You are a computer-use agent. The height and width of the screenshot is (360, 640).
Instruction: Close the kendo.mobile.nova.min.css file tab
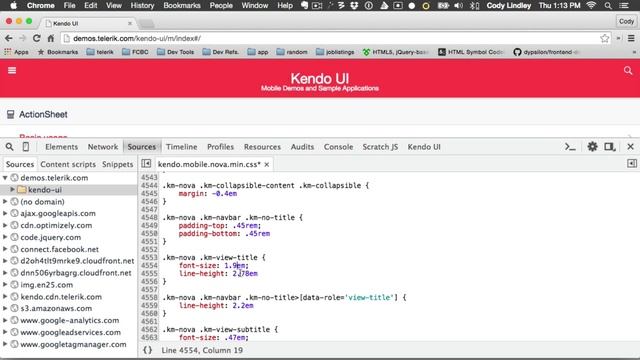pos(267,164)
